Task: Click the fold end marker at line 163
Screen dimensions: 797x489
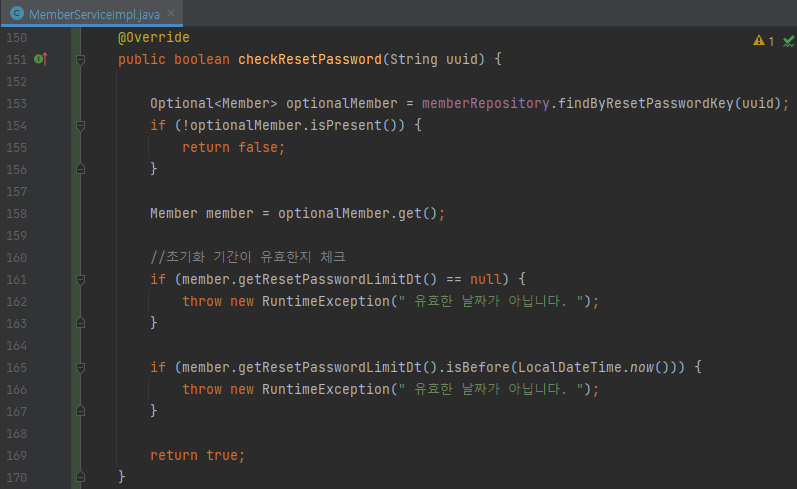Action: [80, 323]
